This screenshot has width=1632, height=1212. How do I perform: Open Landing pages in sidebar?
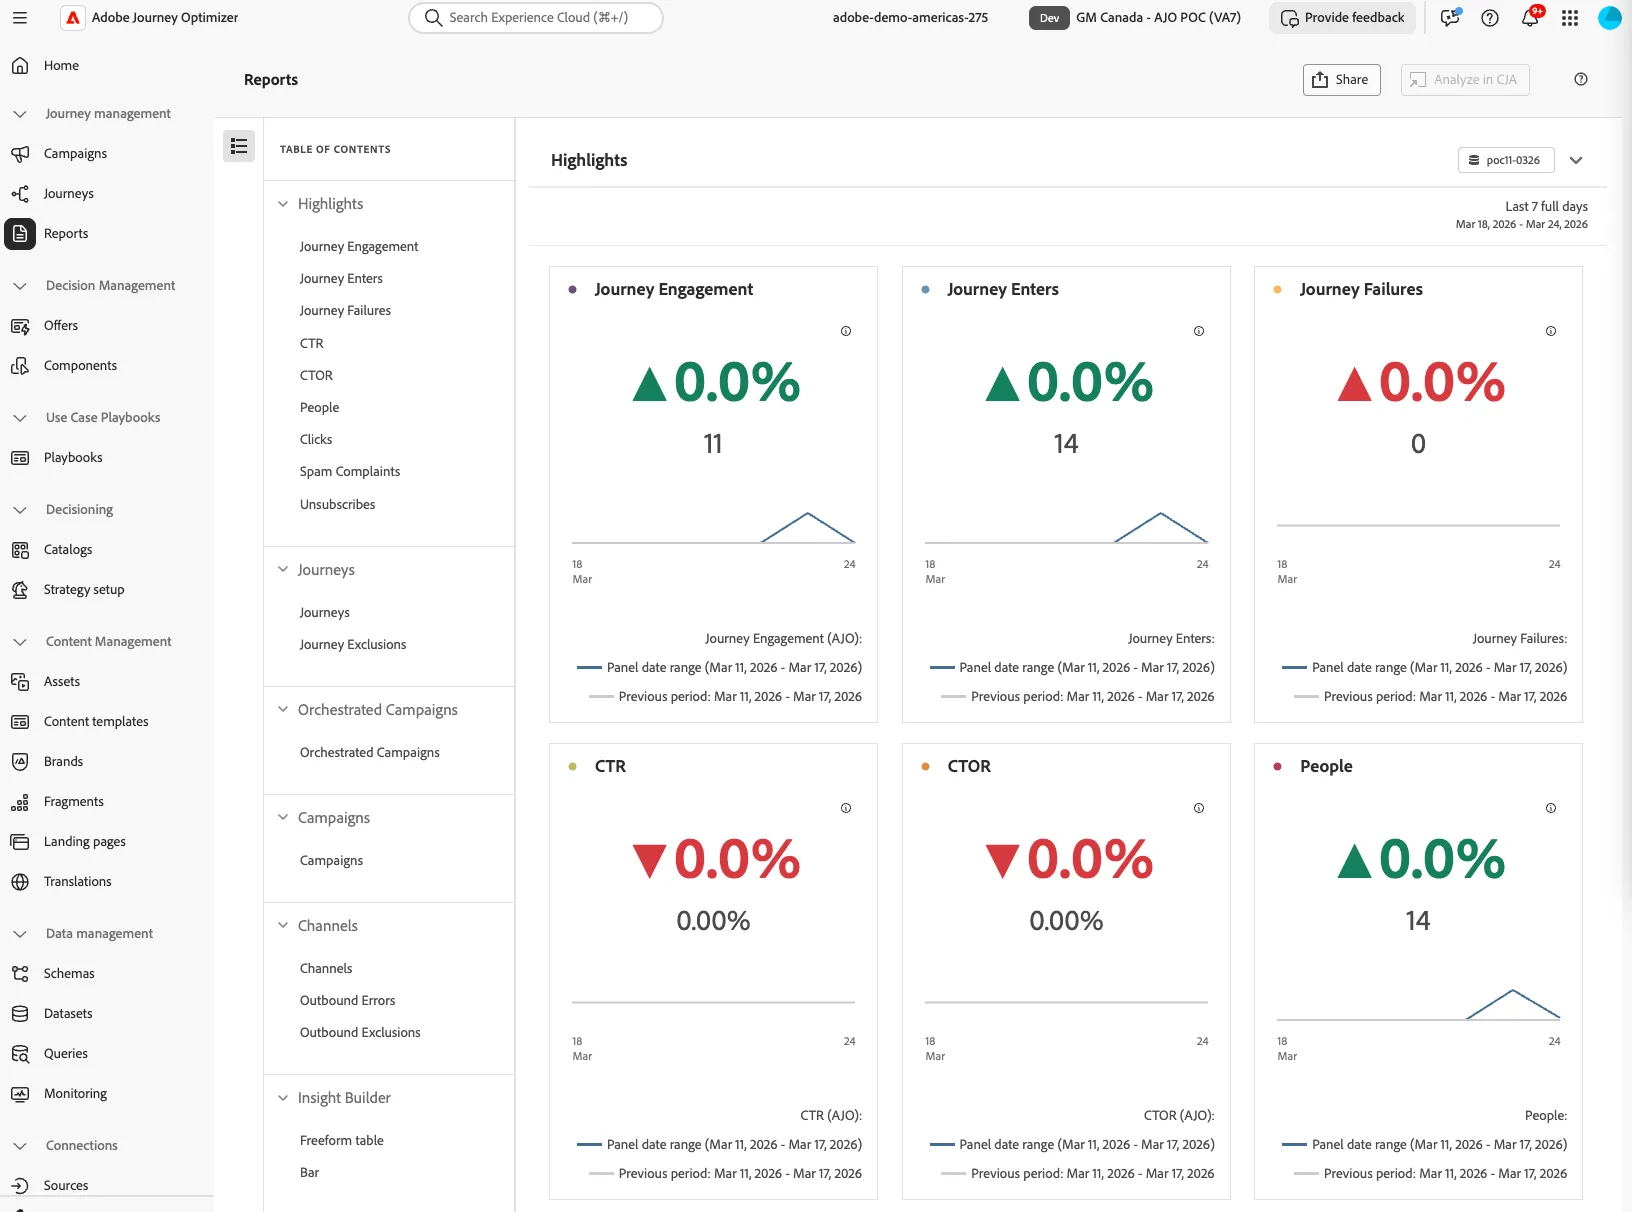coord(85,842)
